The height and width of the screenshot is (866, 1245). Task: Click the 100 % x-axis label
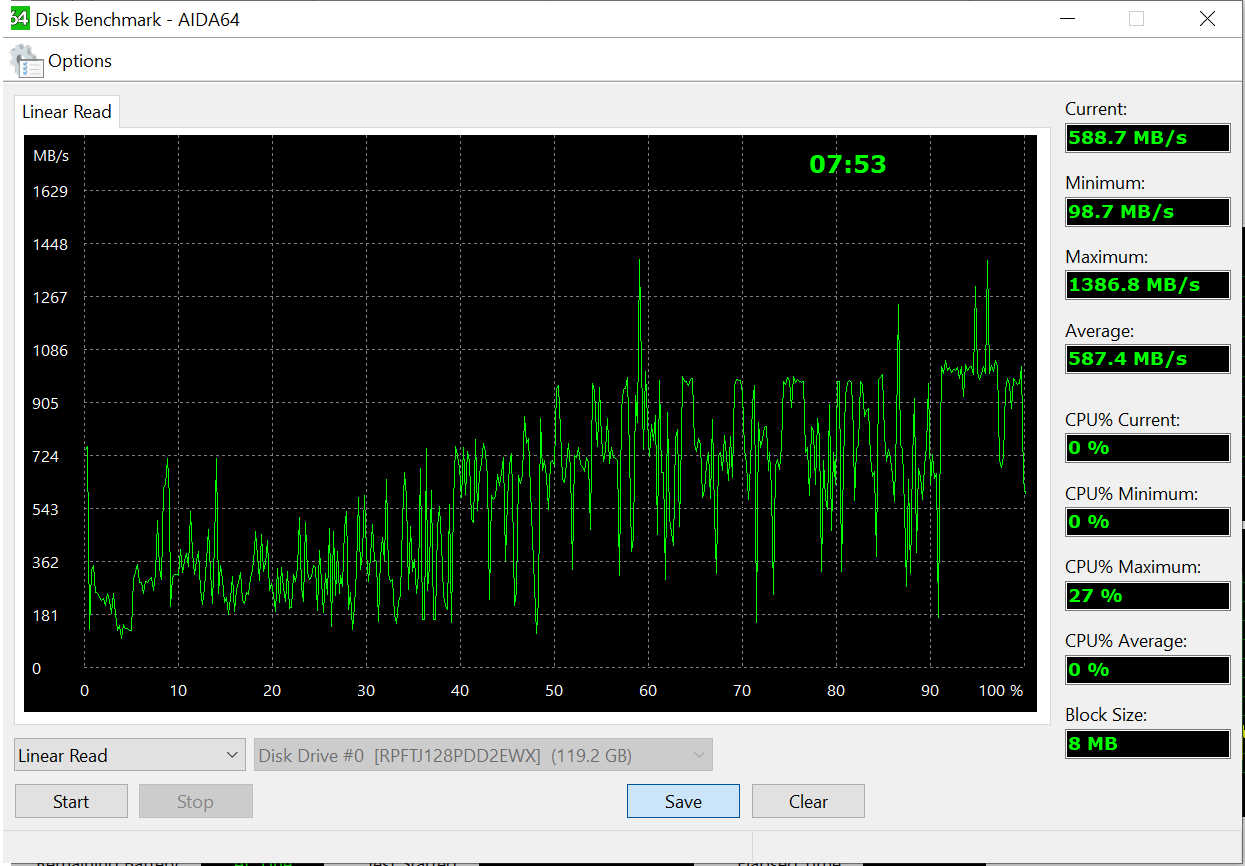click(1001, 690)
